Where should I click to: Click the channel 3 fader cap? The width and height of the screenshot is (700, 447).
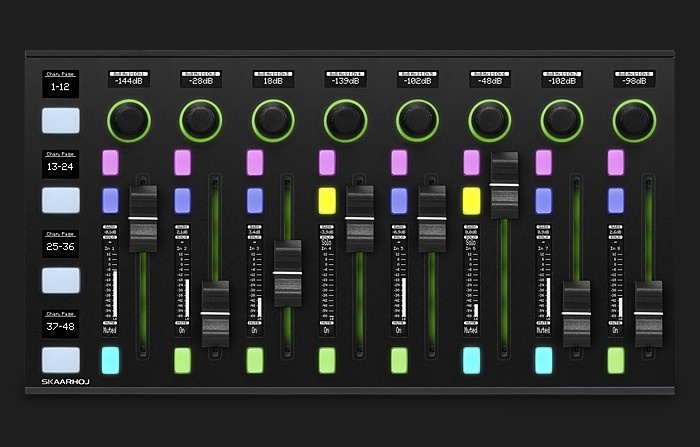click(288, 272)
